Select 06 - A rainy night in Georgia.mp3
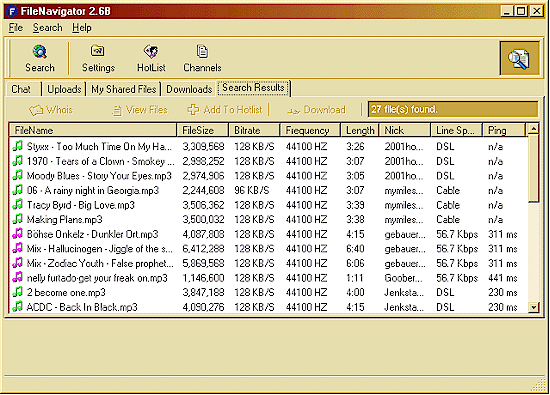 click(93, 190)
